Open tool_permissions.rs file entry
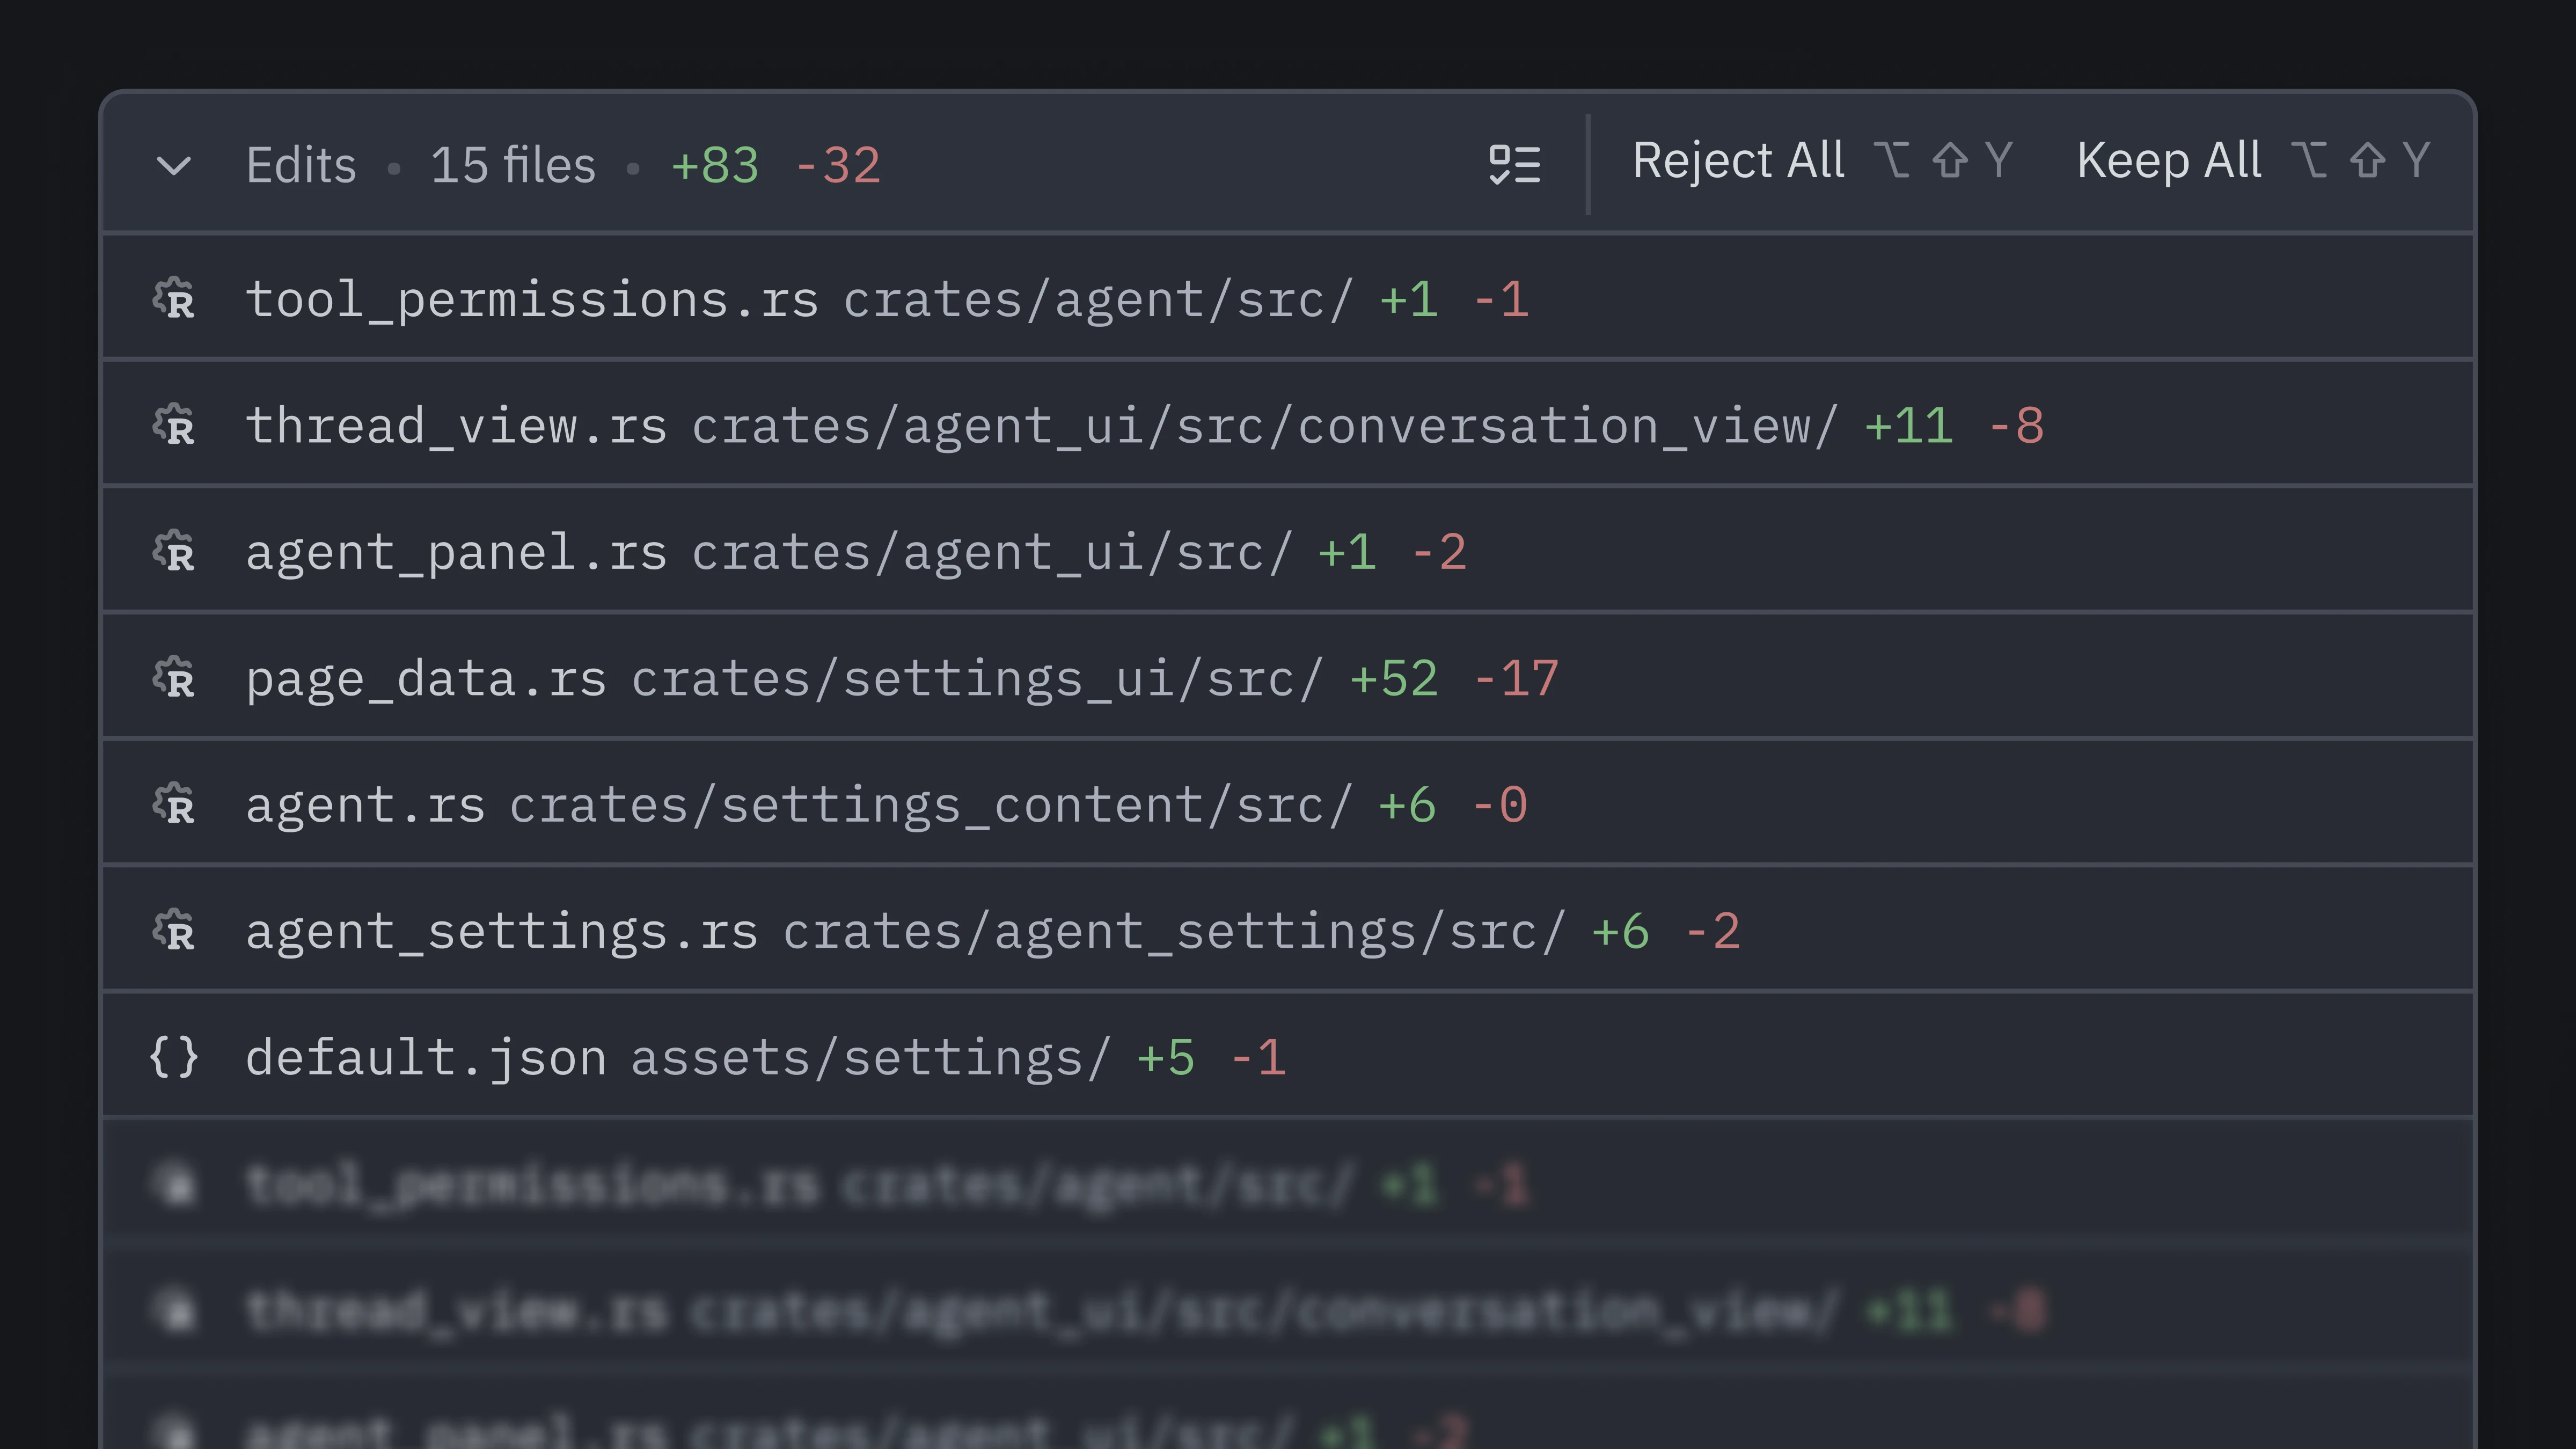This screenshot has height=1449, width=2576. (531, 299)
